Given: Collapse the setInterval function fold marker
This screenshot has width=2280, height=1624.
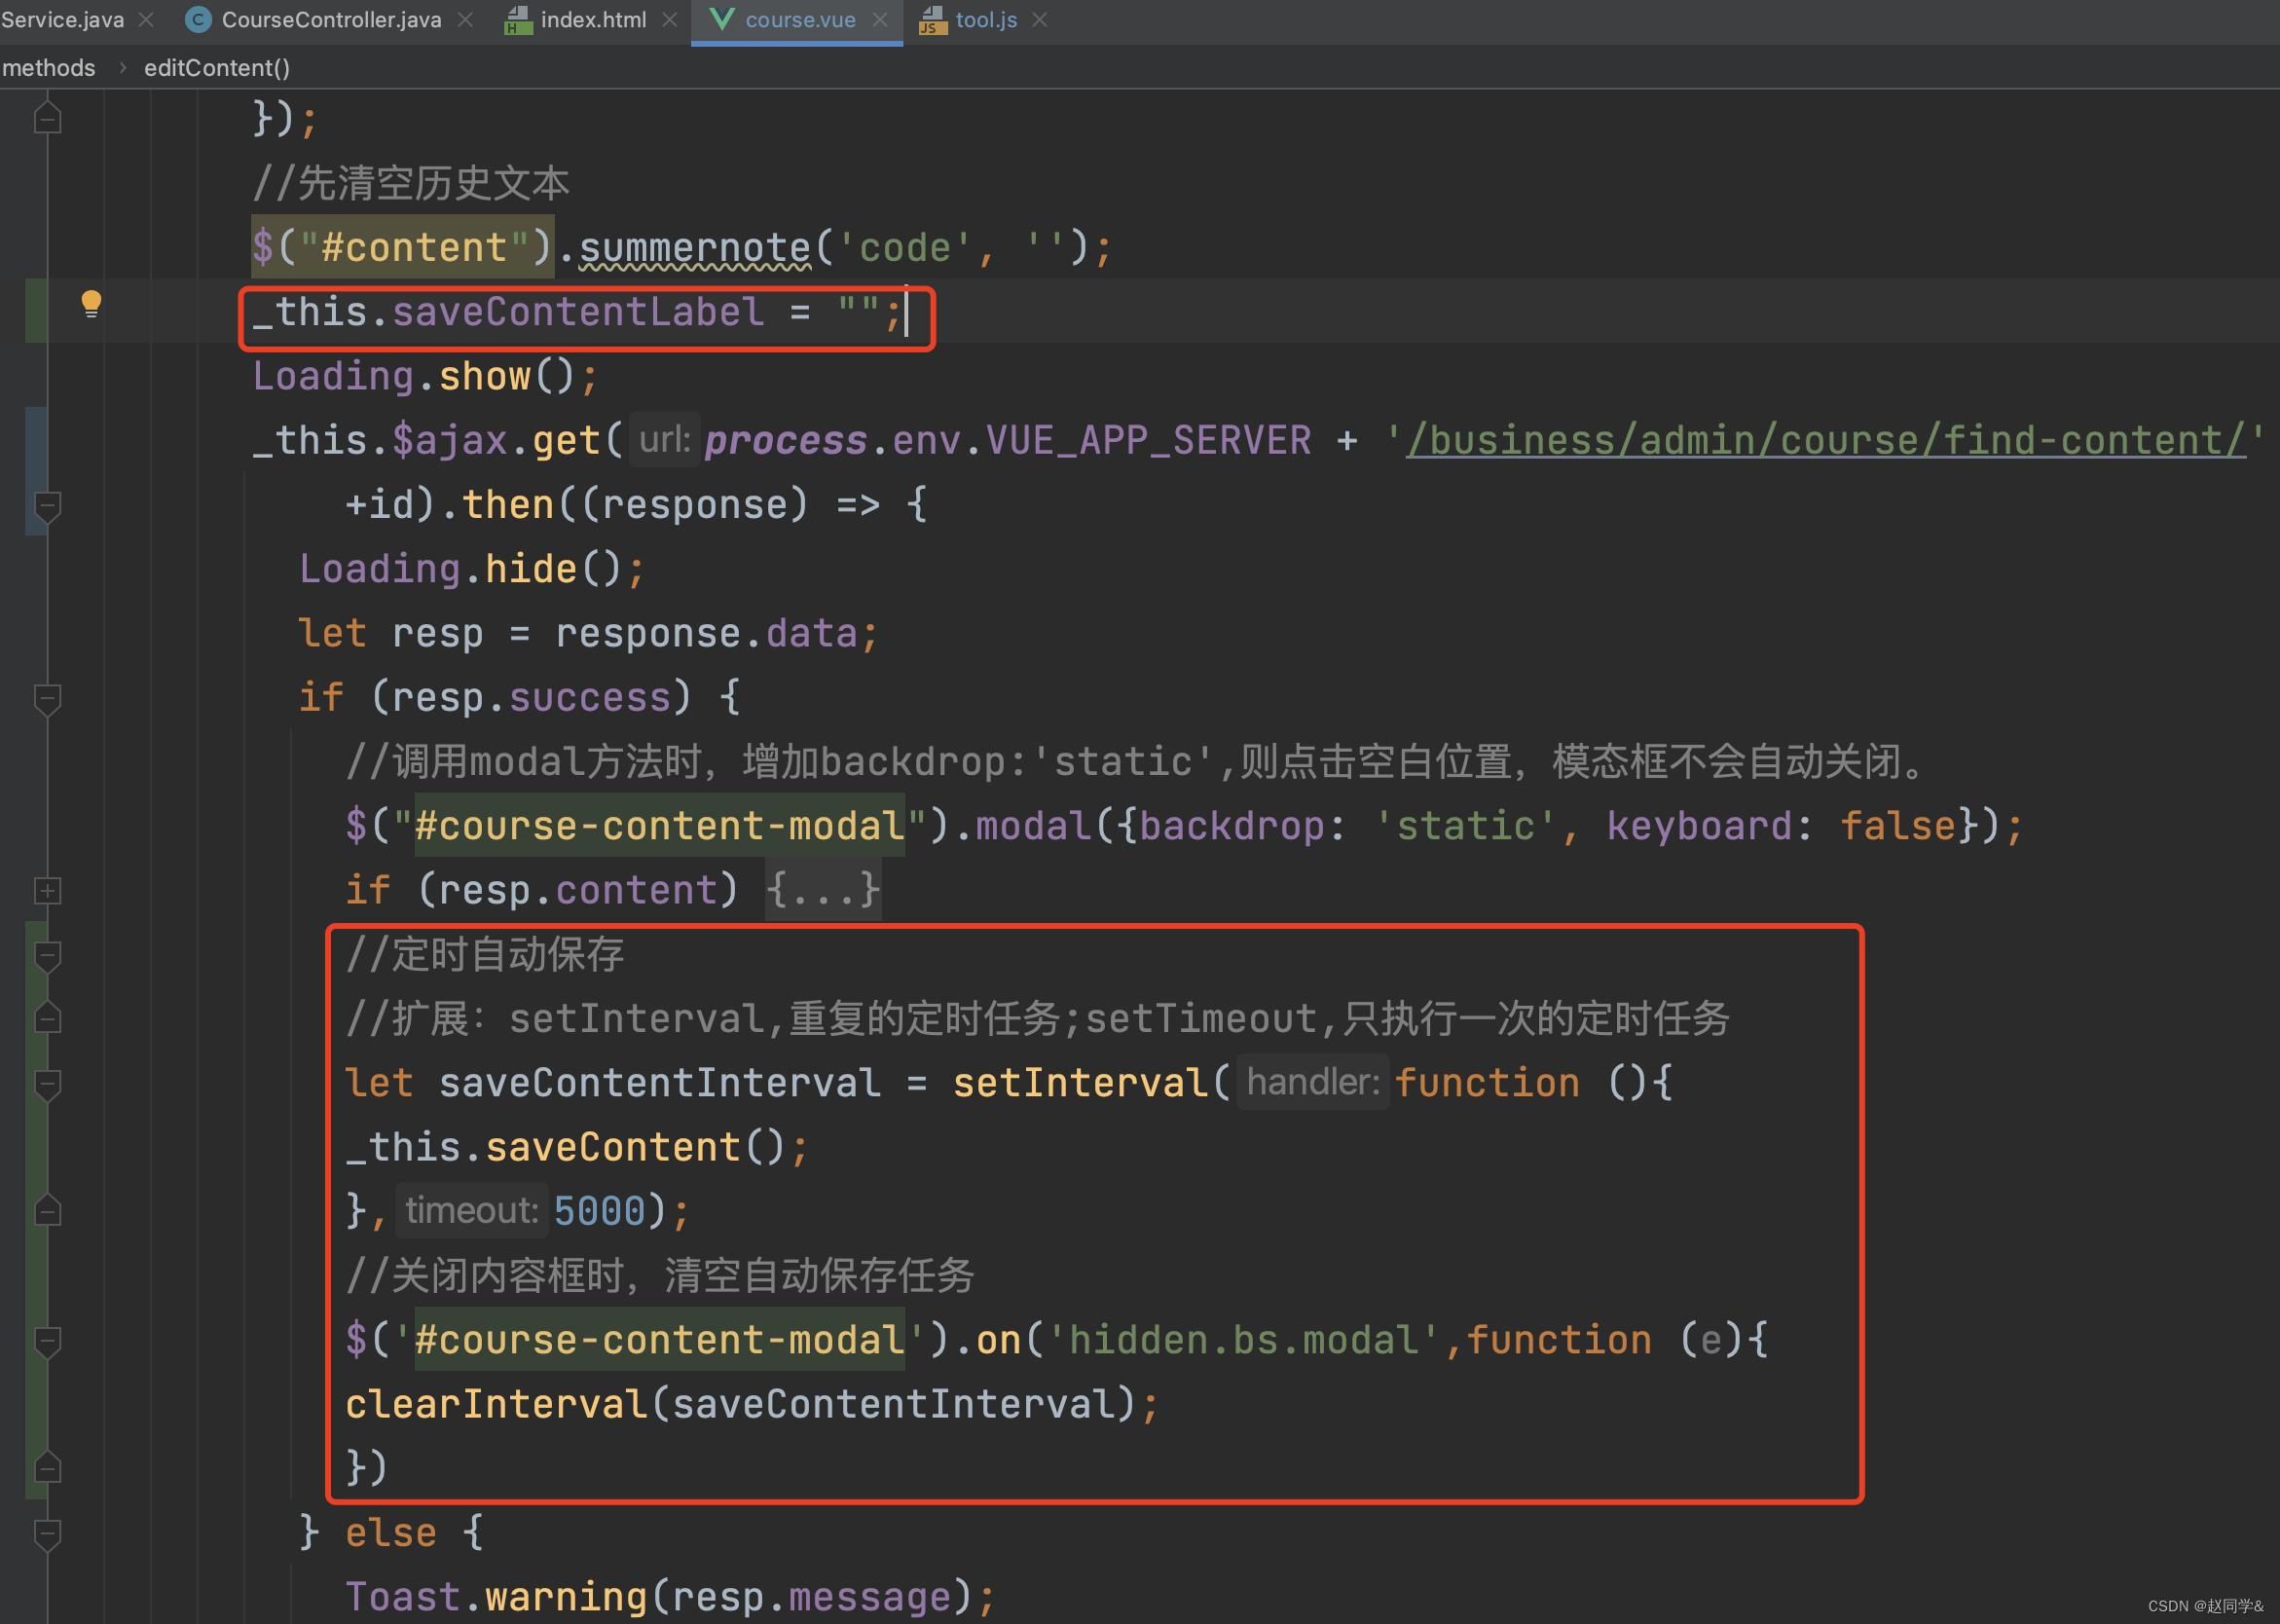Looking at the screenshot, I should click(47, 1084).
